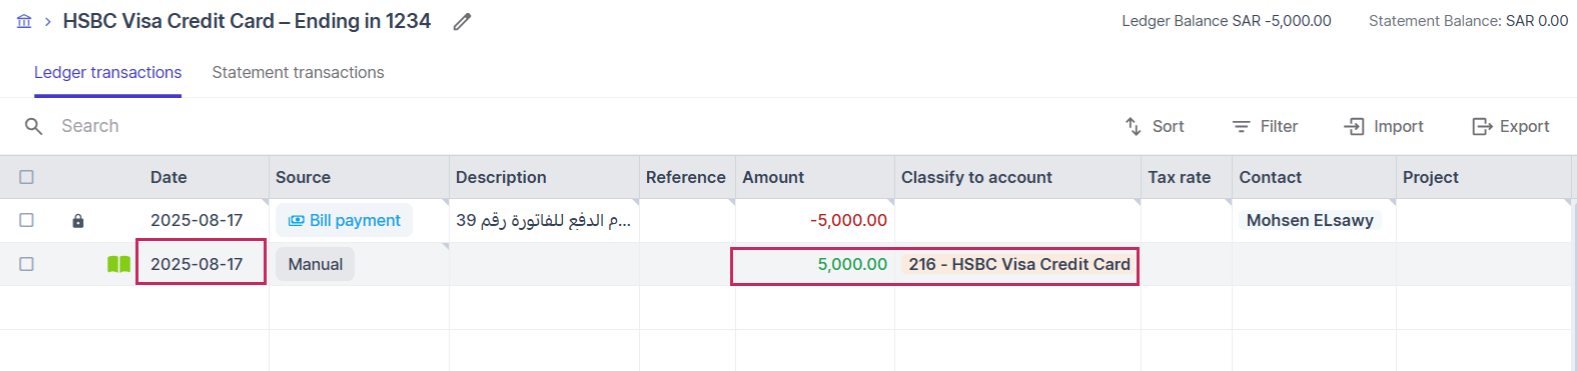This screenshot has height=371, width=1577.
Task: Select the Ledger transactions tab
Action: pos(108,72)
